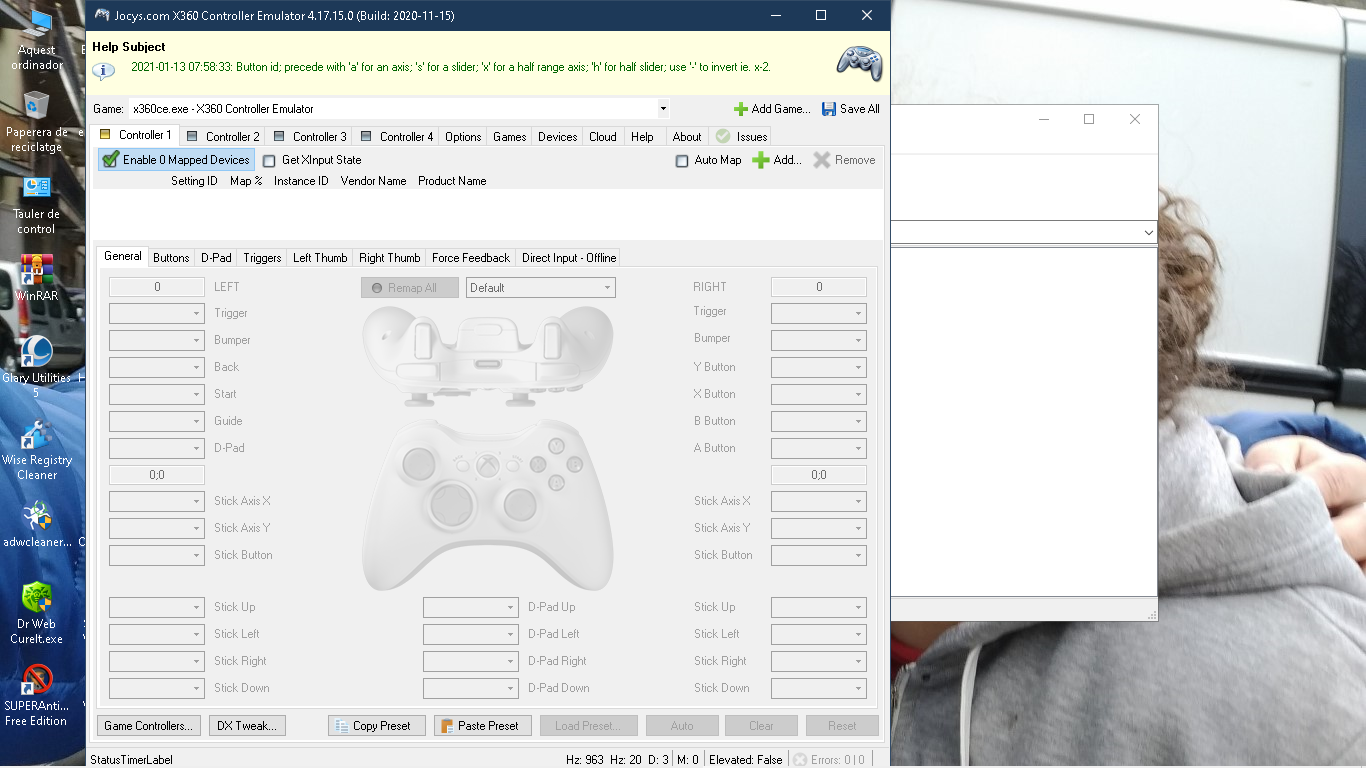1366x768 pixels.
Task: Open the Cloud tab
Action: pyautogui.click(x=603, y=137)
